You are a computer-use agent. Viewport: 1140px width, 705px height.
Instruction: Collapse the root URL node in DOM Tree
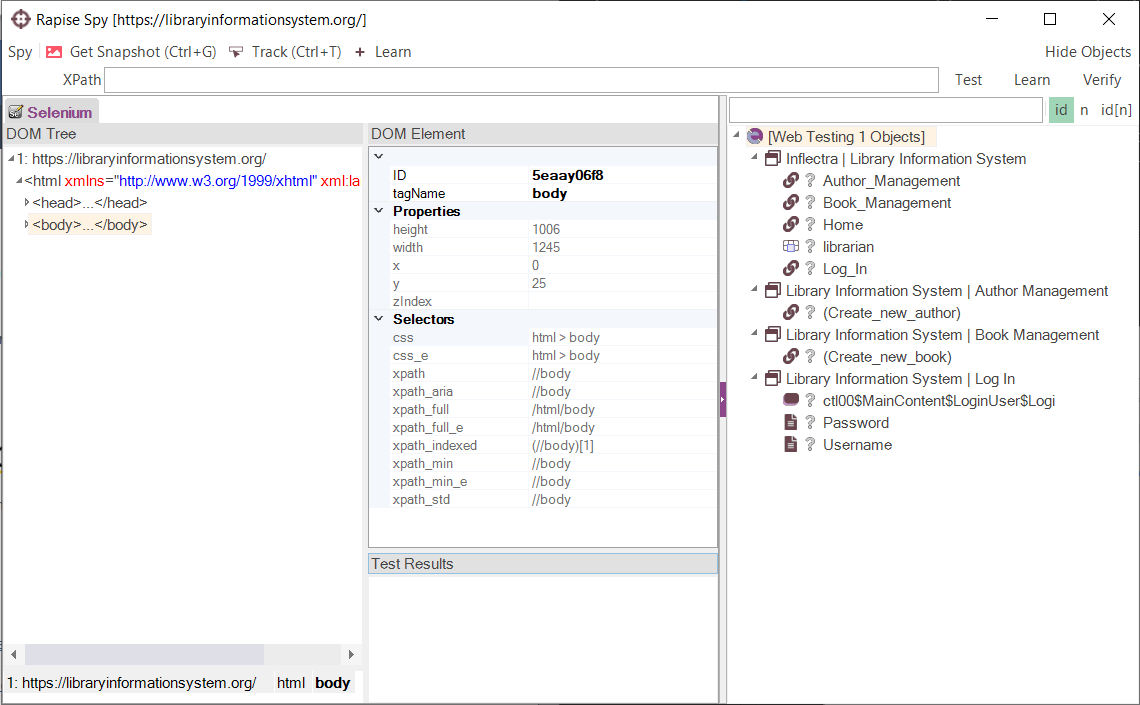[x=11, y=158]
